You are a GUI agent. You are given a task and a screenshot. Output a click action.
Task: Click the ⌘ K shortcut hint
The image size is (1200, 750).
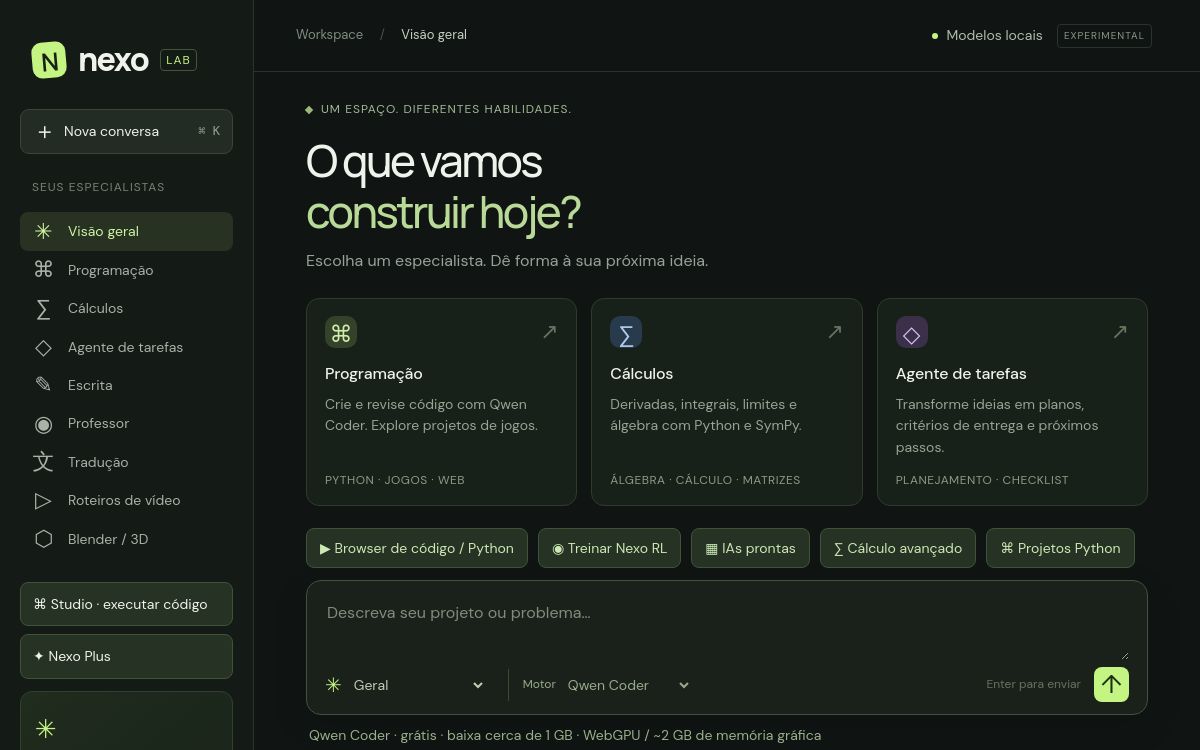209,131
